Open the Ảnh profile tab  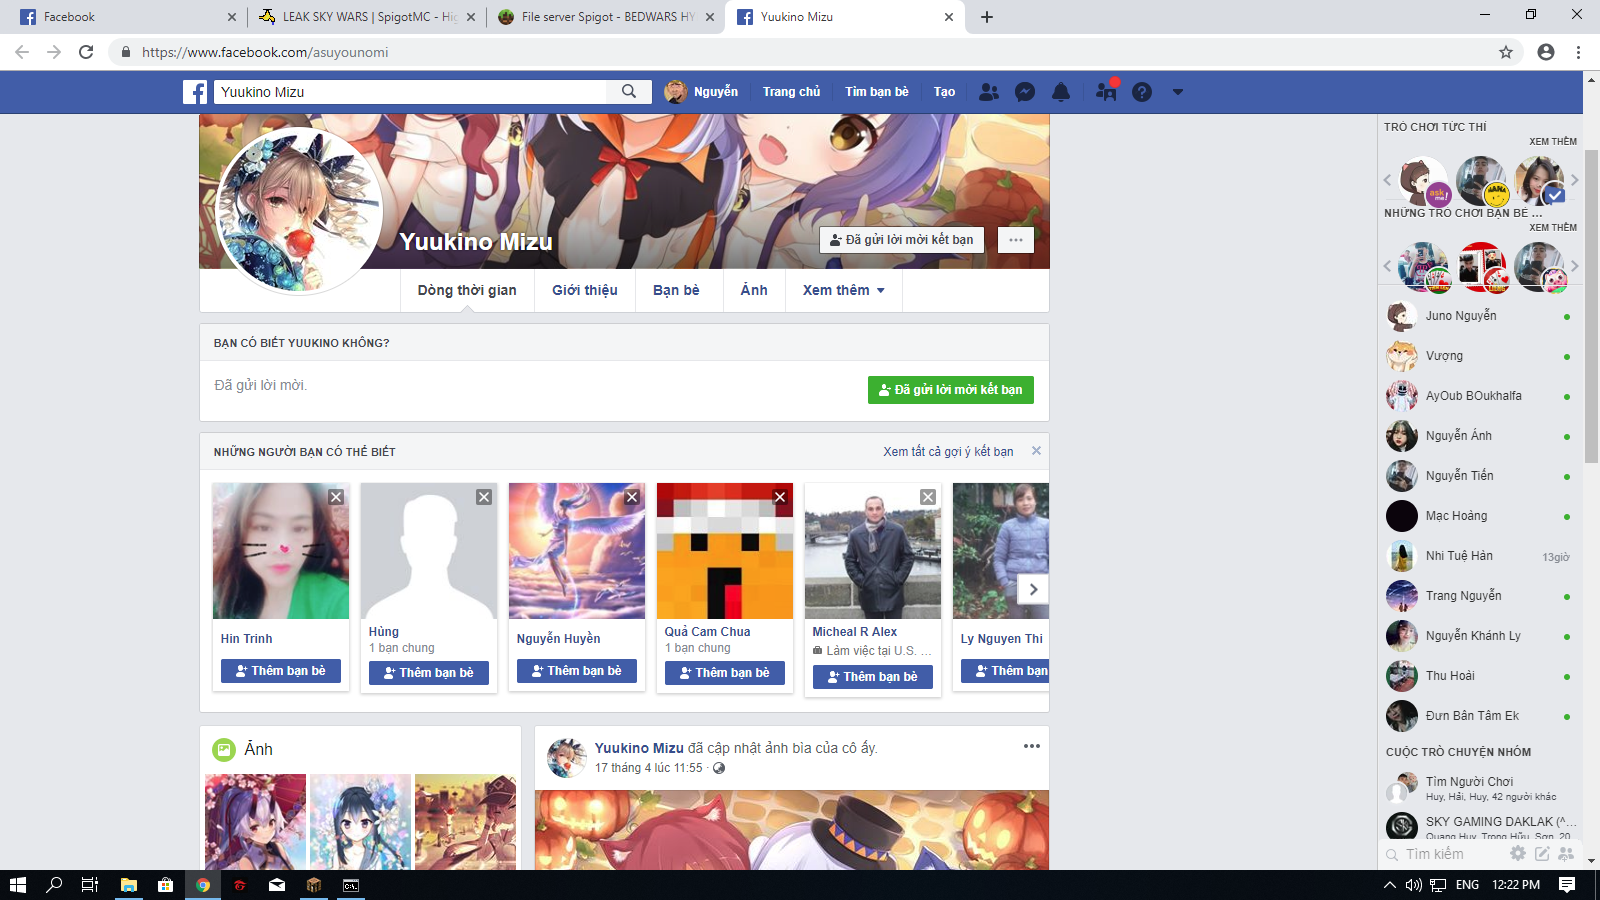(754, 290)
